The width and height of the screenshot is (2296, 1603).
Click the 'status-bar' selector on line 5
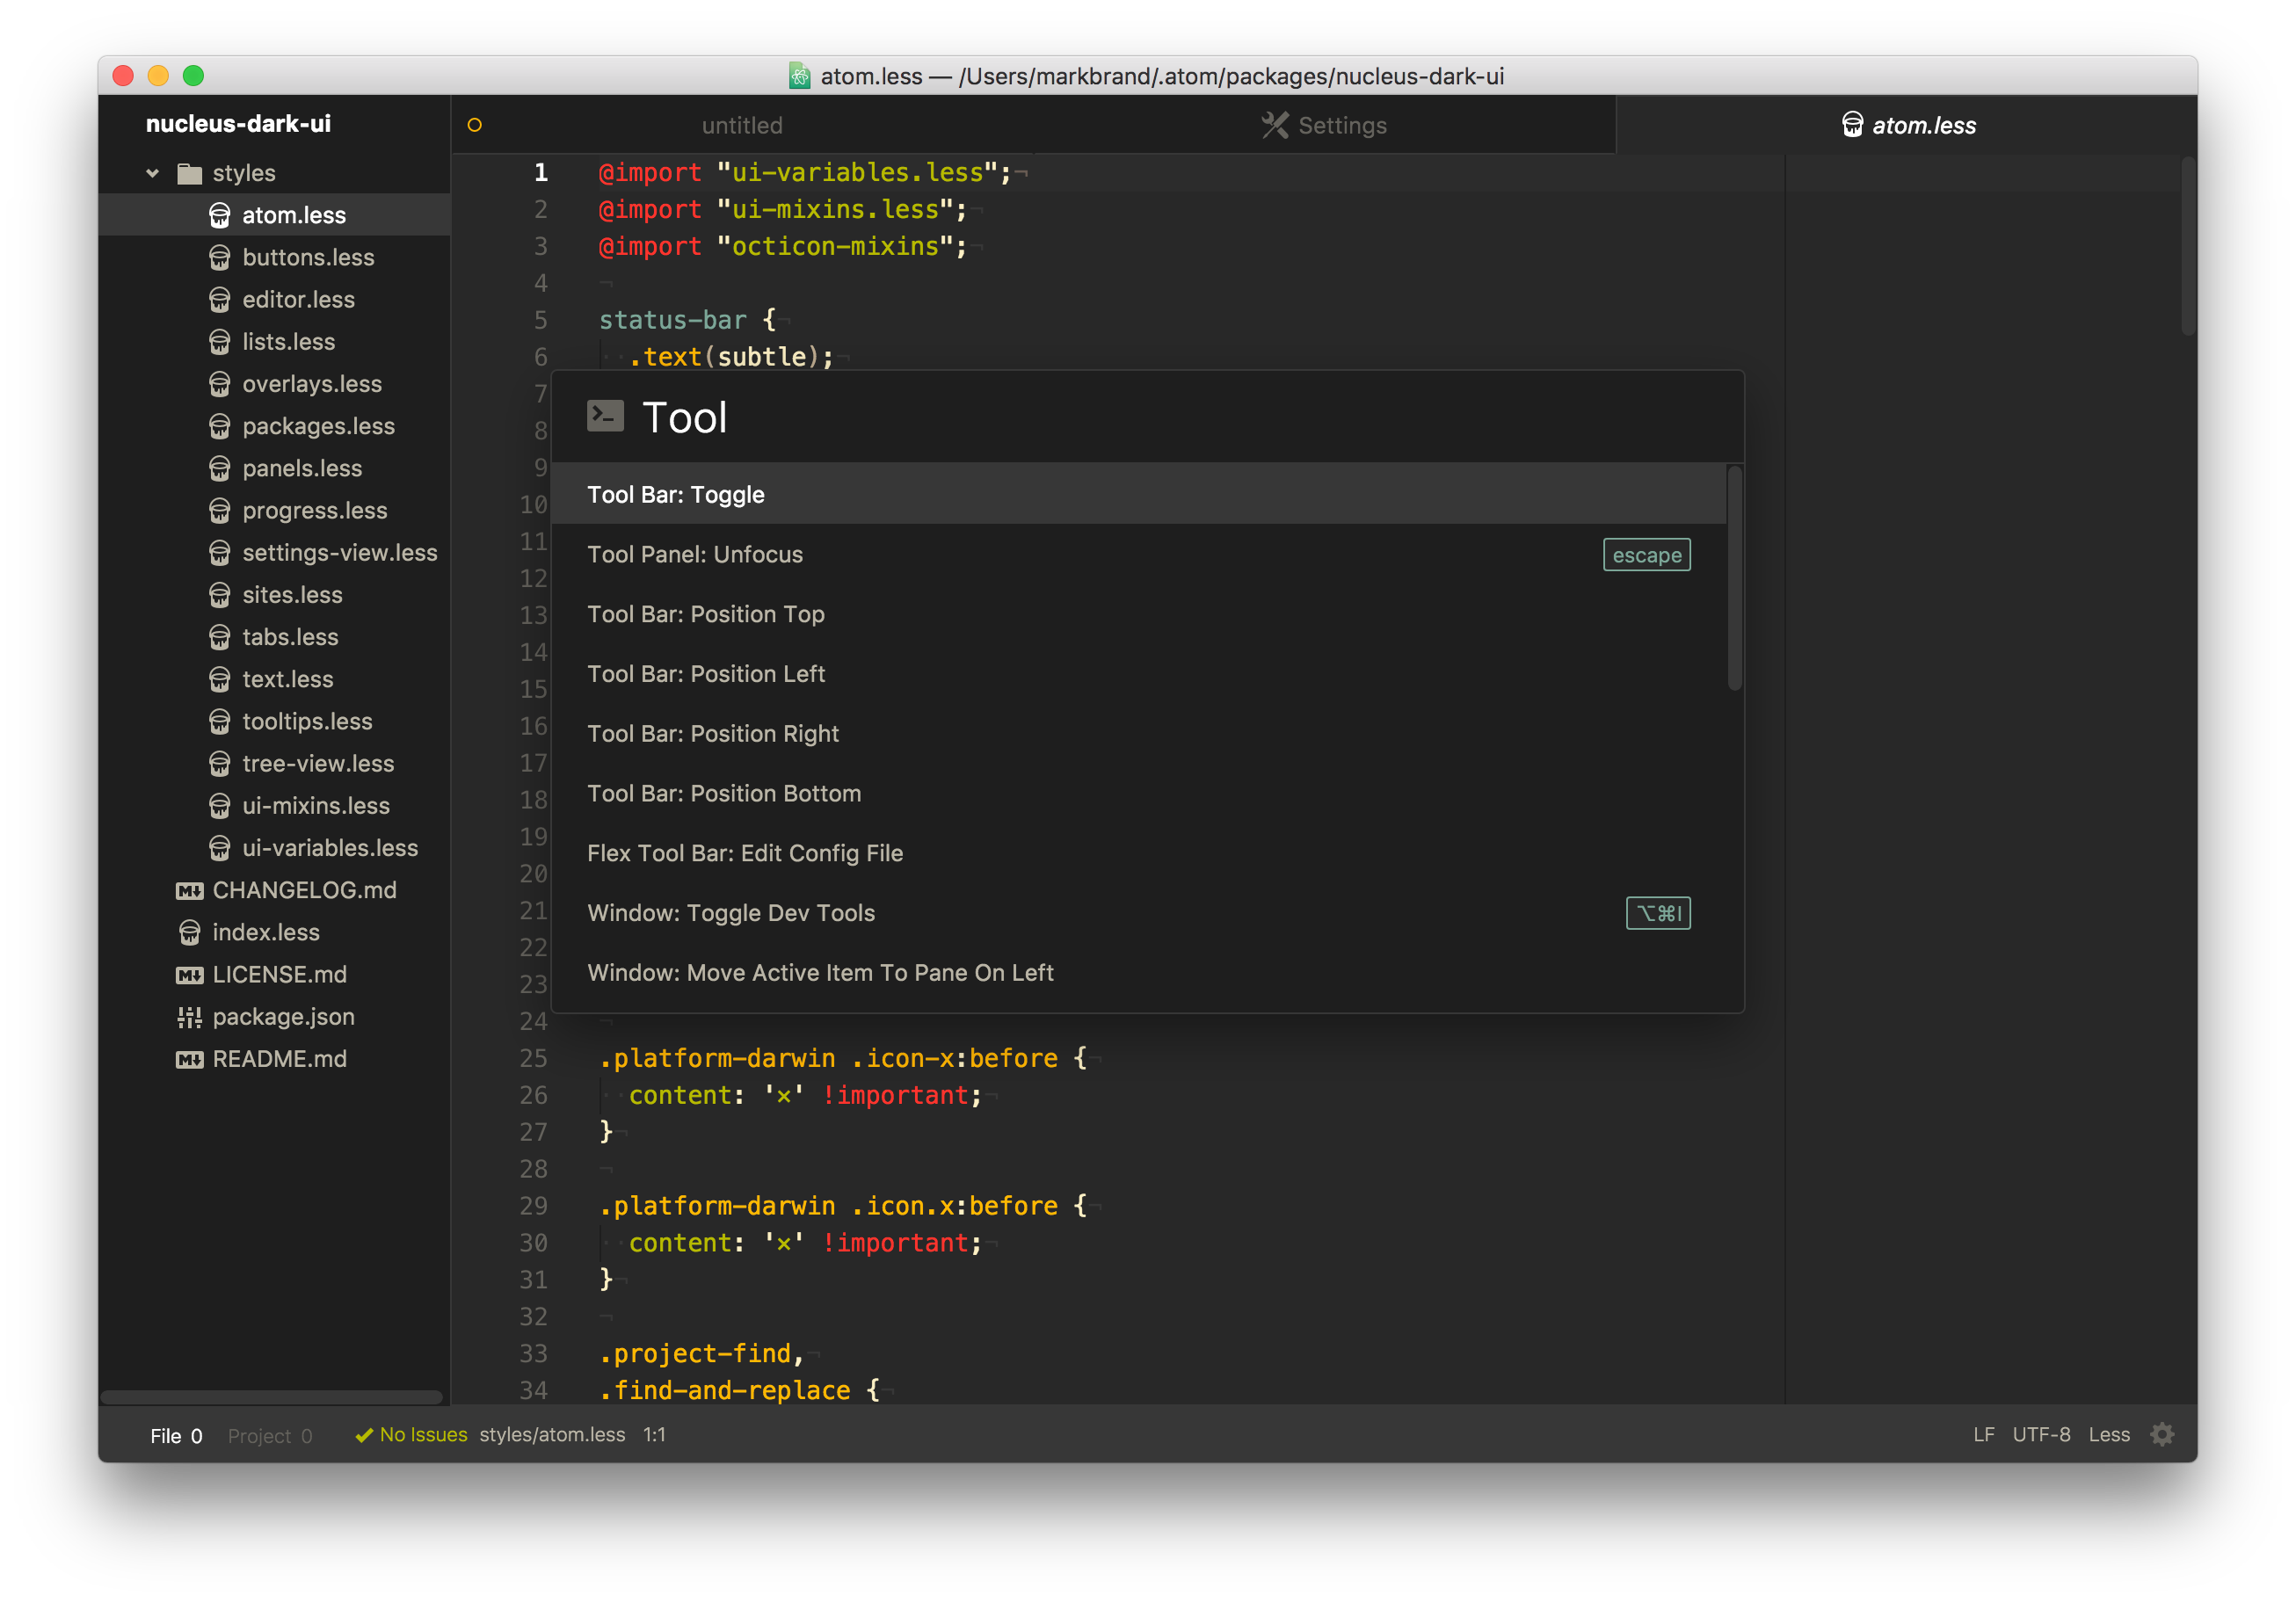pos(672,320)
